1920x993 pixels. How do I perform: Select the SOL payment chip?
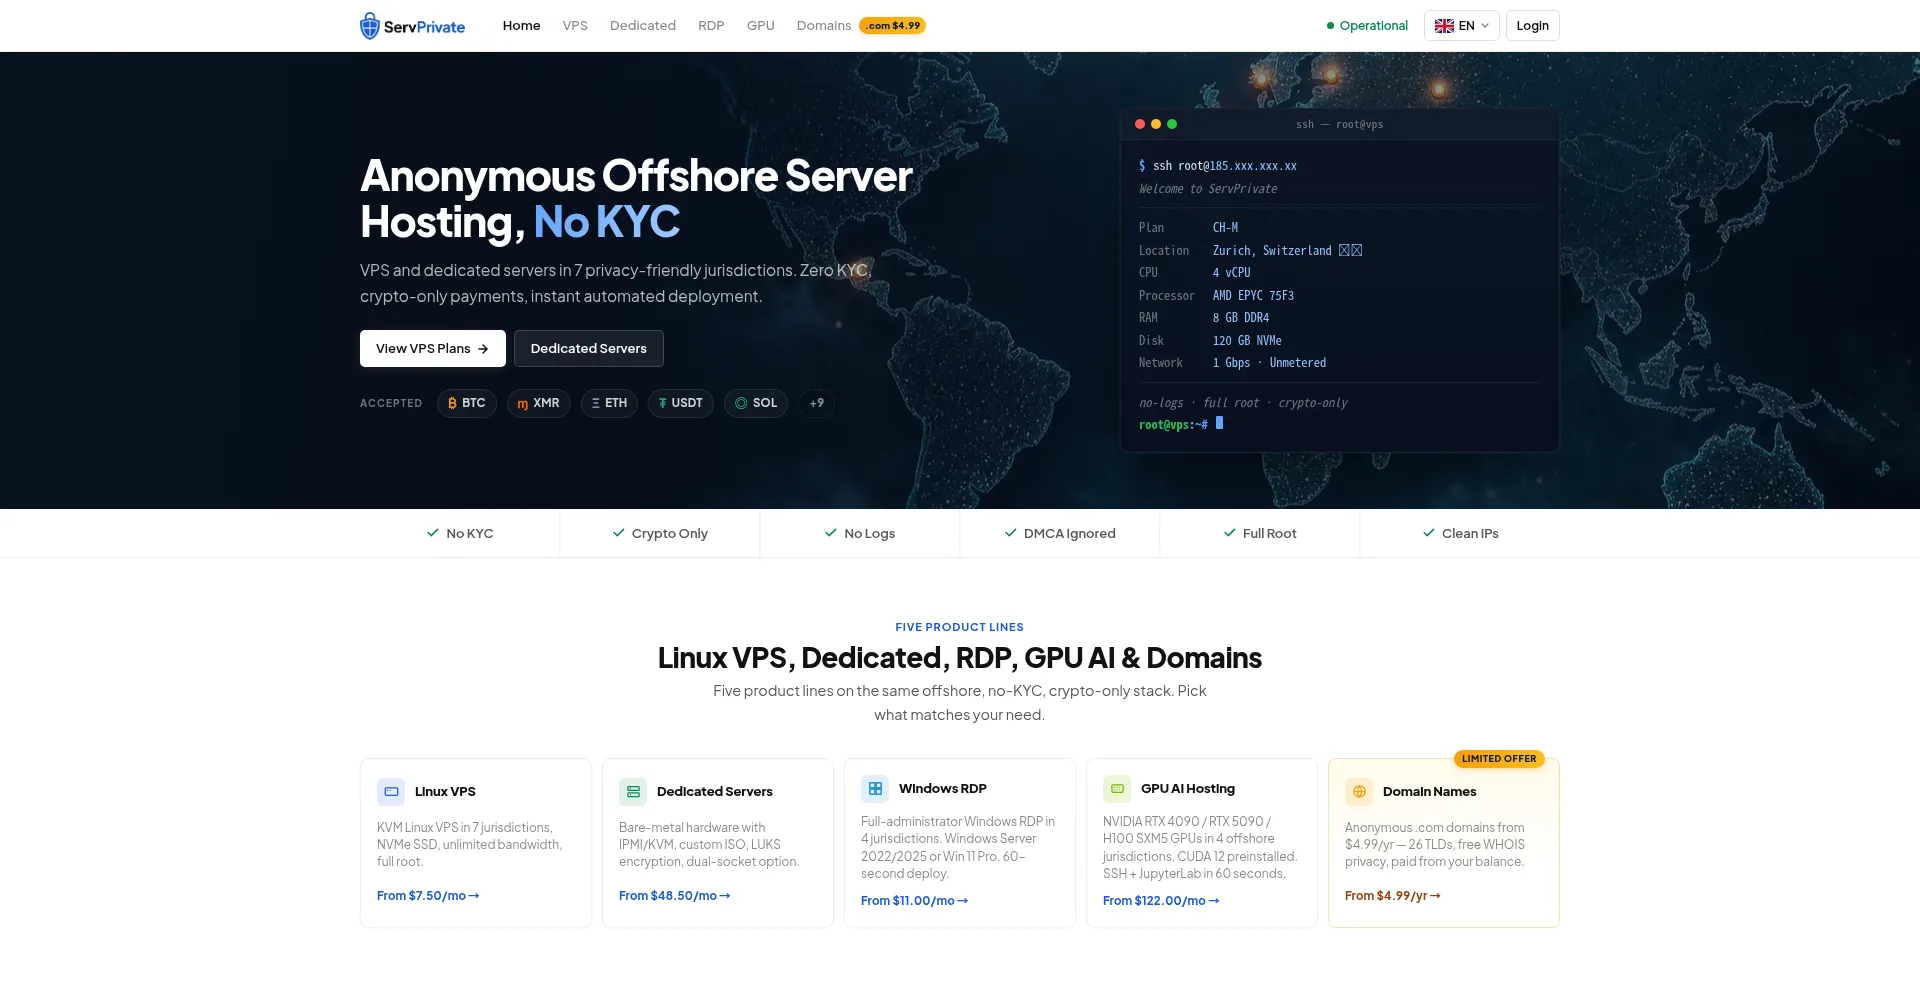756,403
